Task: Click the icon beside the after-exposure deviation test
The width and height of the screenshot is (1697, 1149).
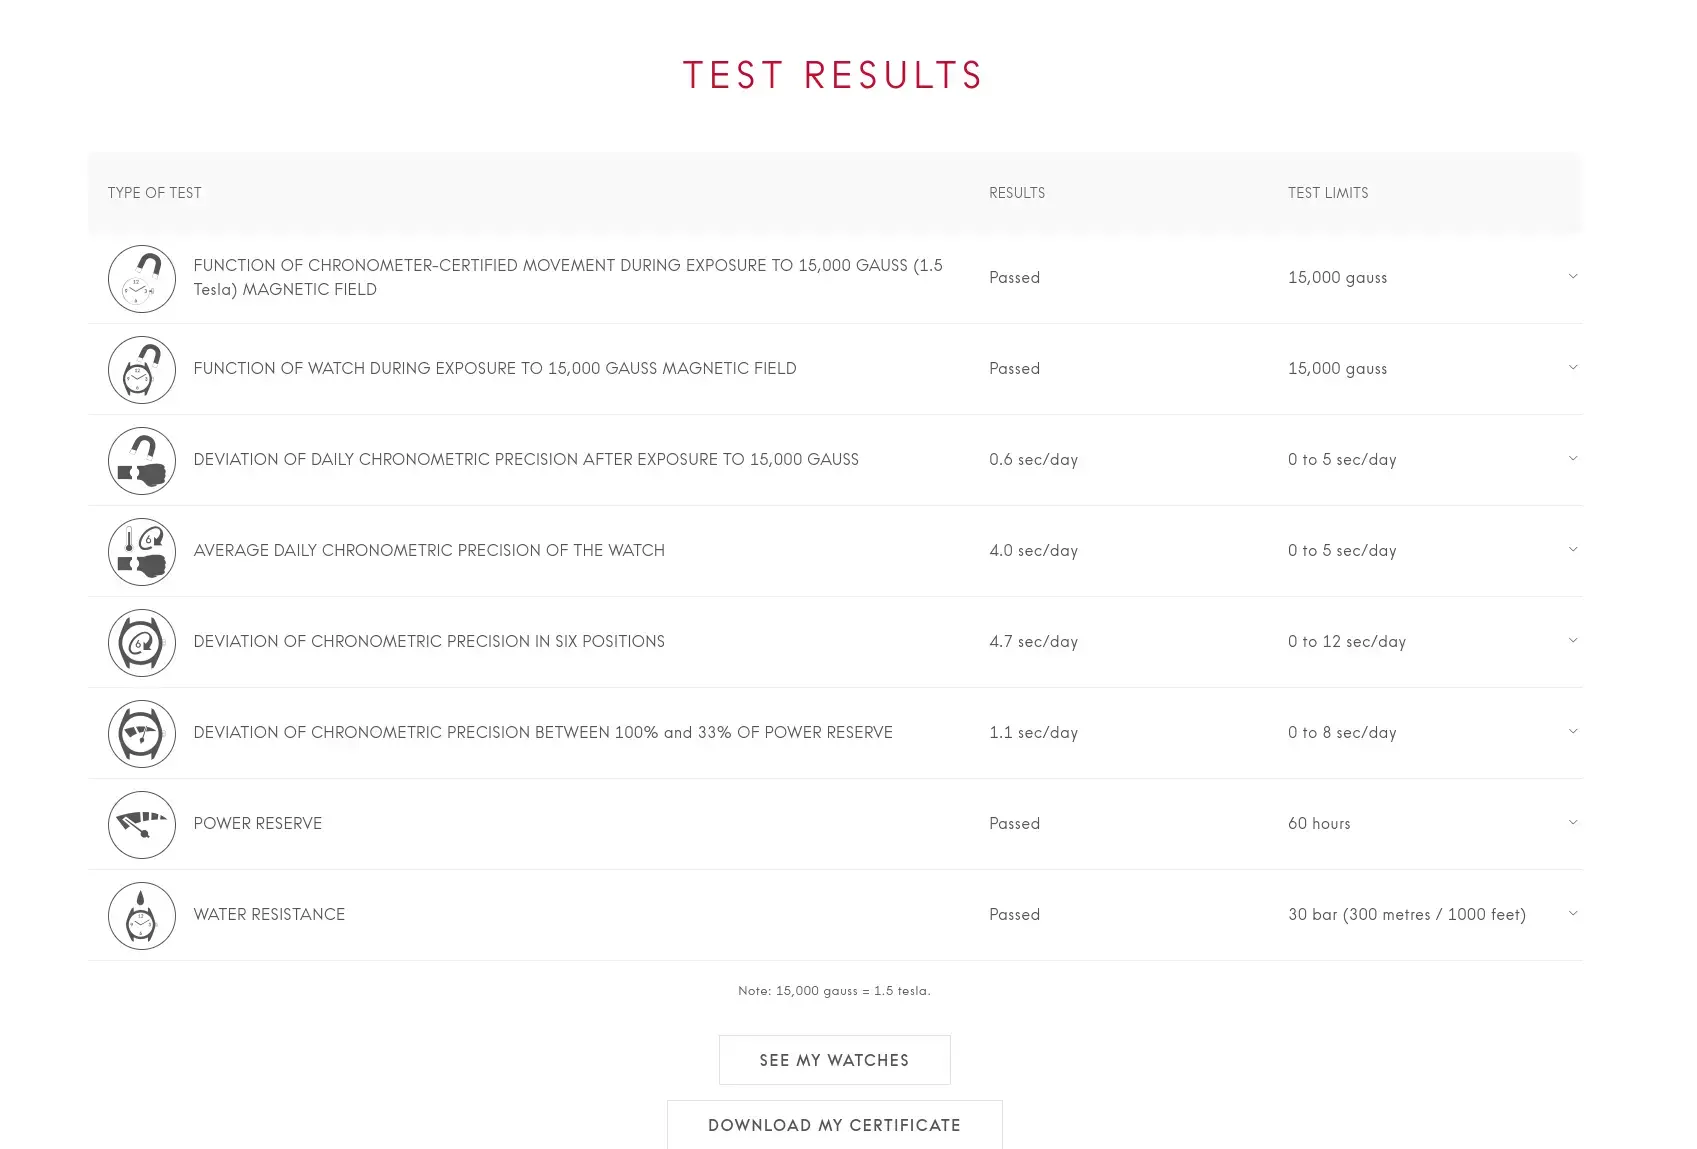Action: pyautogui.click(x=142, y=461)
